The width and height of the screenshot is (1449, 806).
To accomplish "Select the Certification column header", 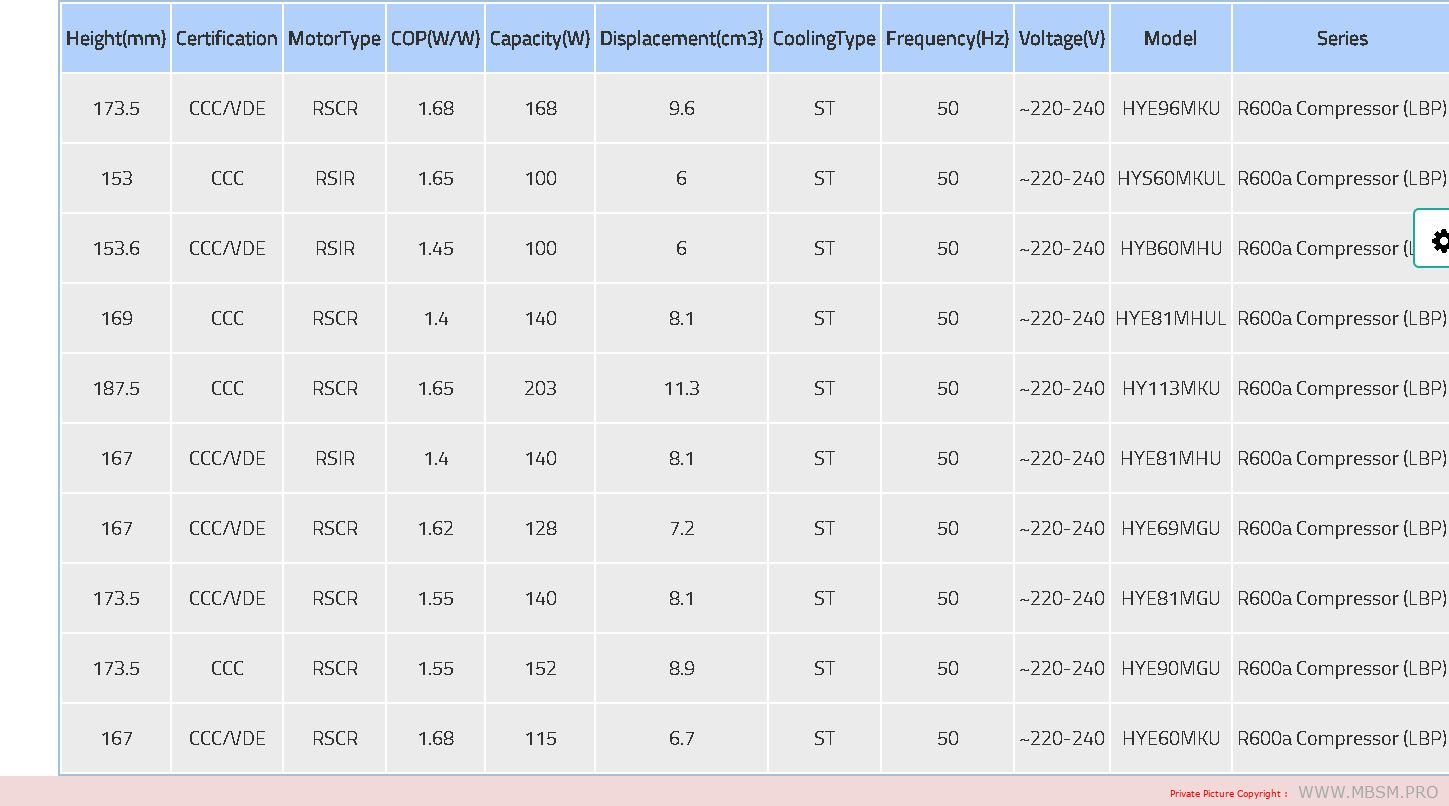I will (x=227, y=39).
